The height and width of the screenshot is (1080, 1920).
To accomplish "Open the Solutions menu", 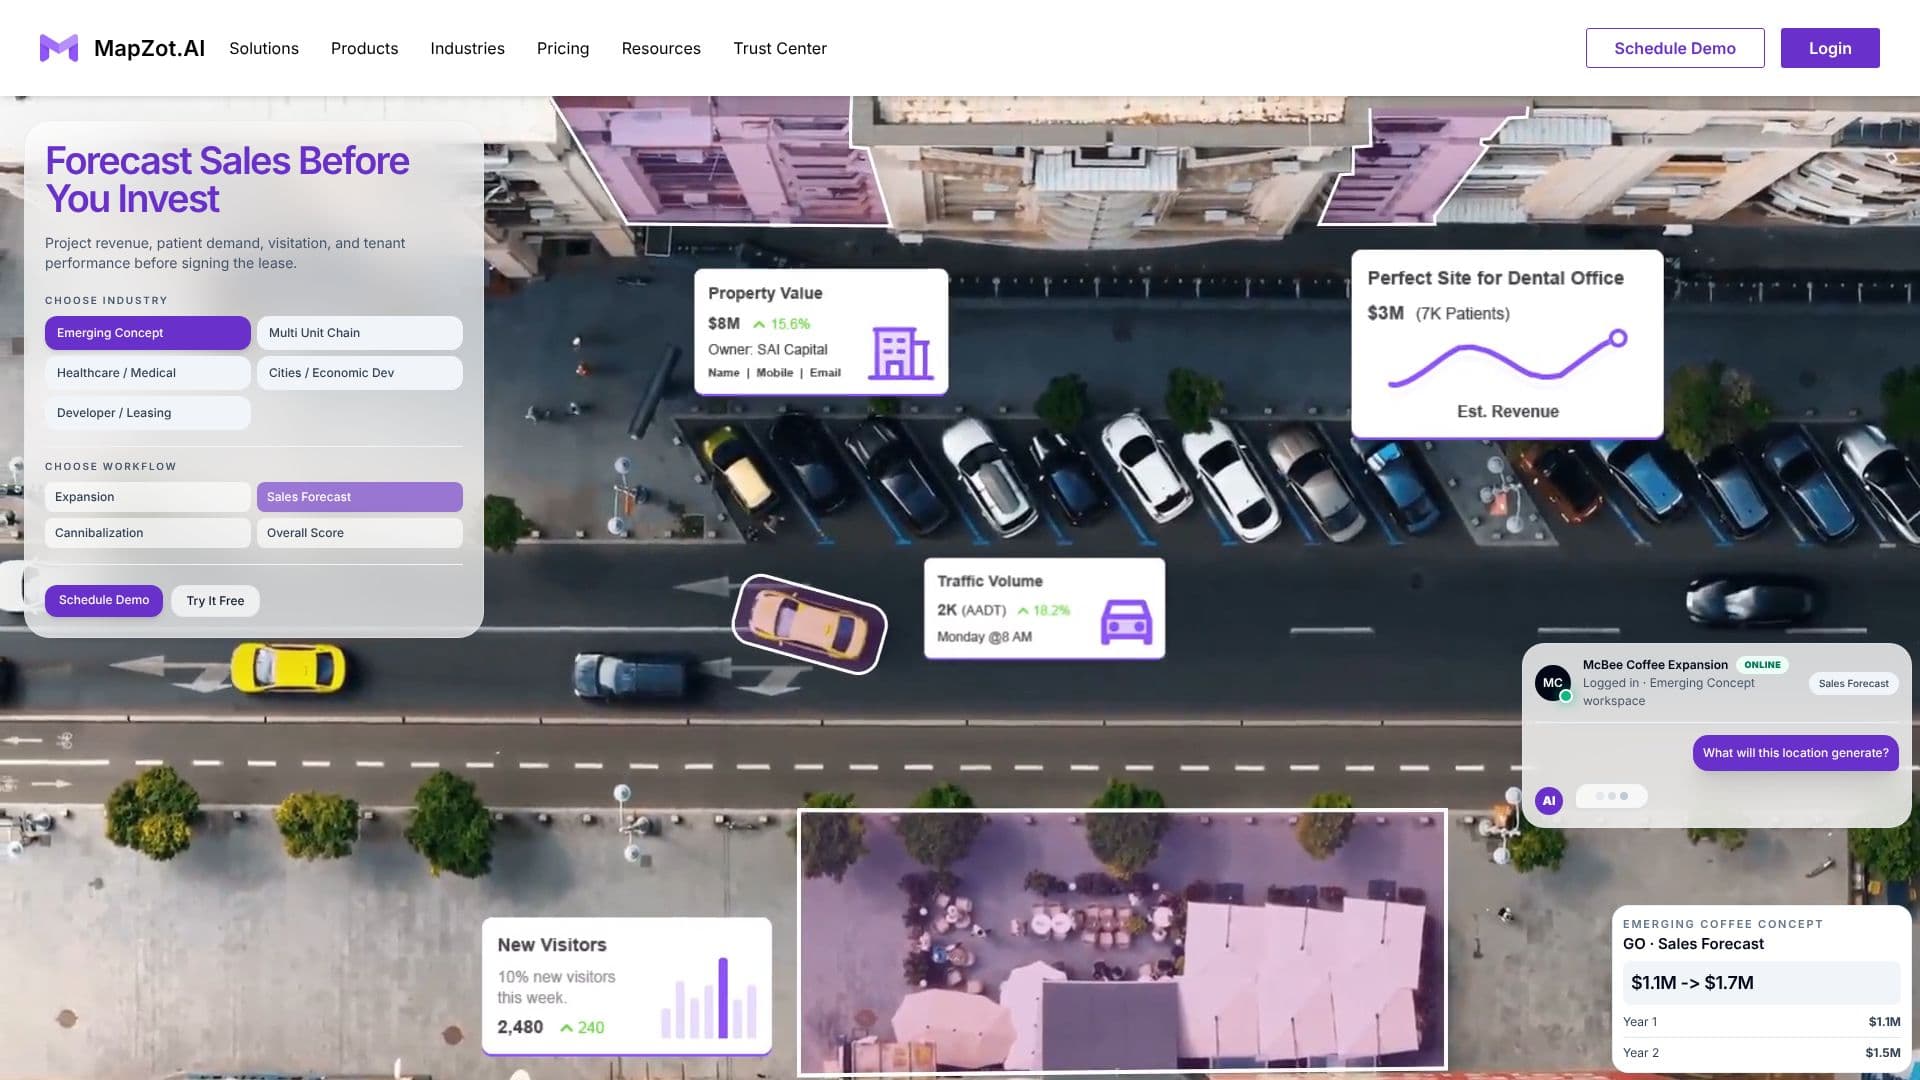I will [x=264, y=48].
